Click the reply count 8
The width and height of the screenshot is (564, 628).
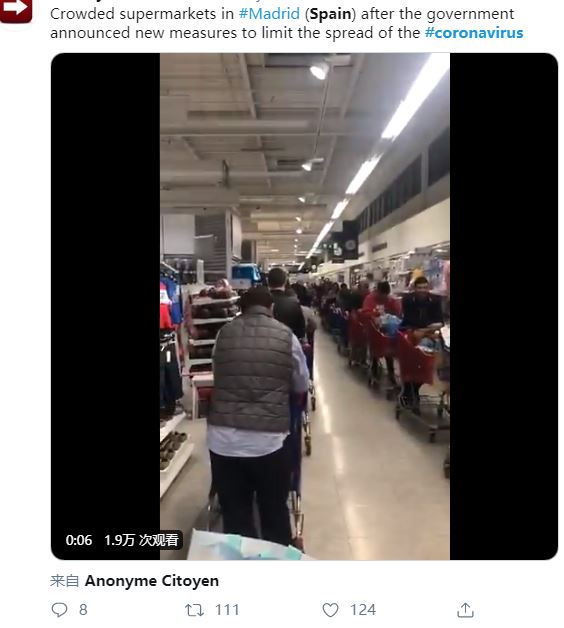click(x=83, y=610)
